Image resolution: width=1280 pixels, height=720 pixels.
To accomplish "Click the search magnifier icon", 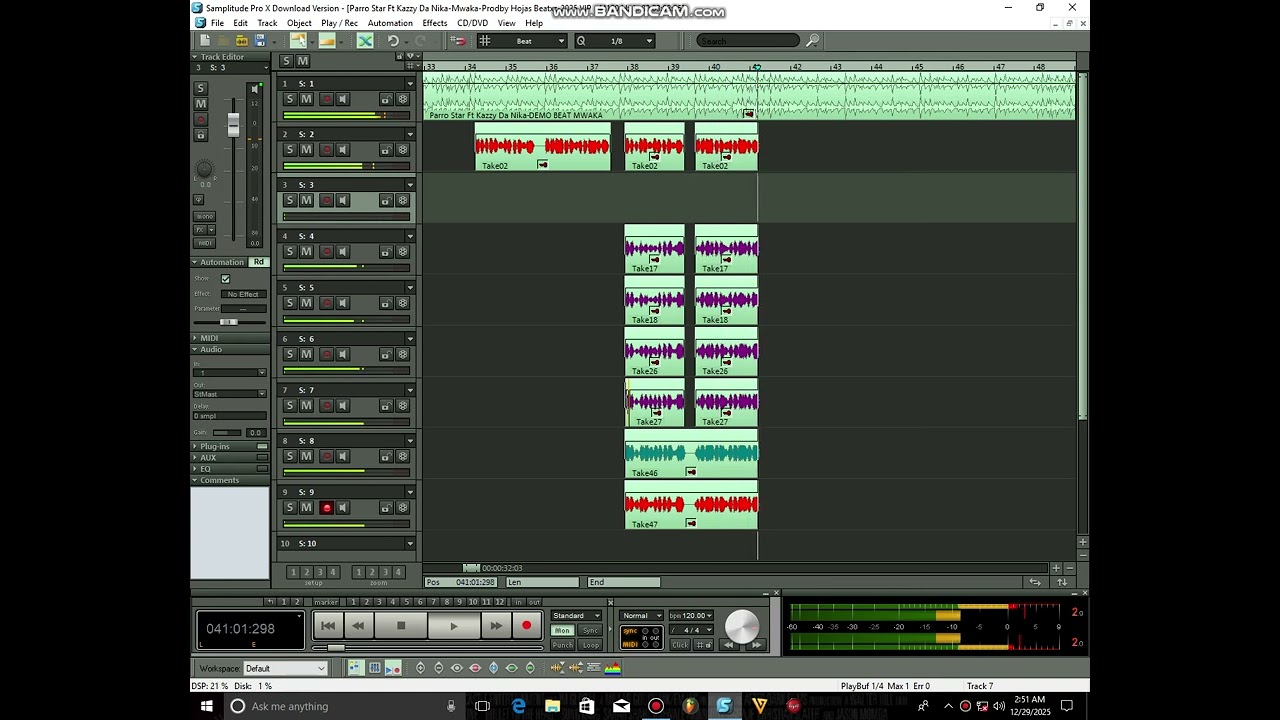I will coord(813,41).
